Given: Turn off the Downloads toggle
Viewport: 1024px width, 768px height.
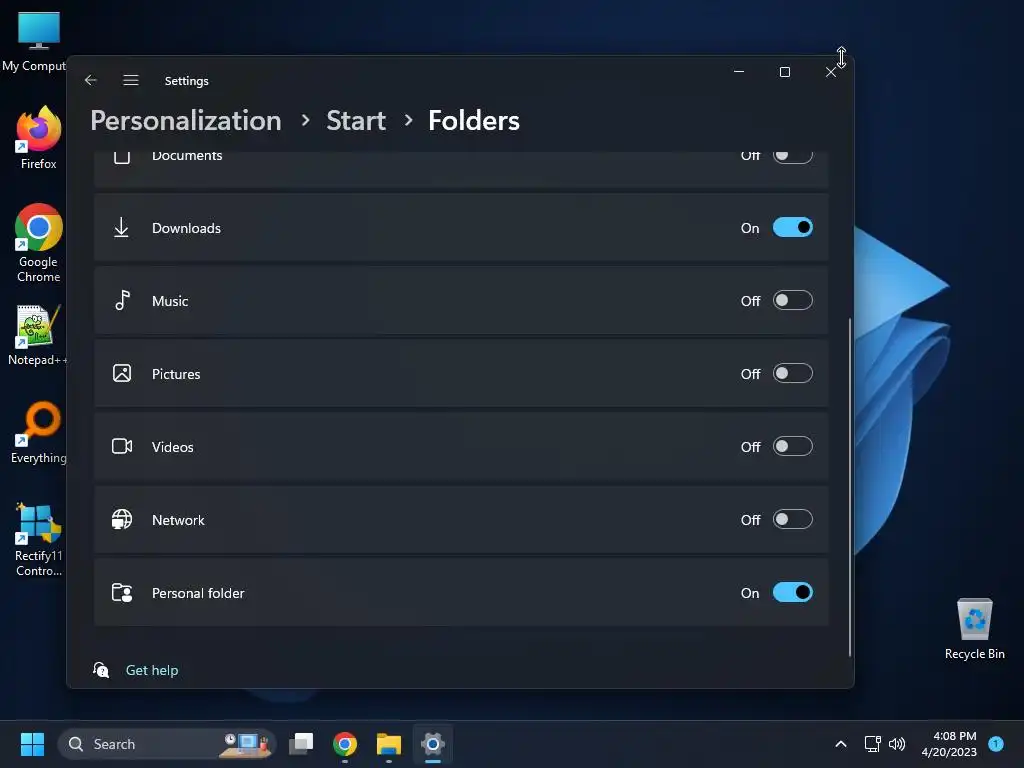Looking at the screenshot, I should point(792,227).
